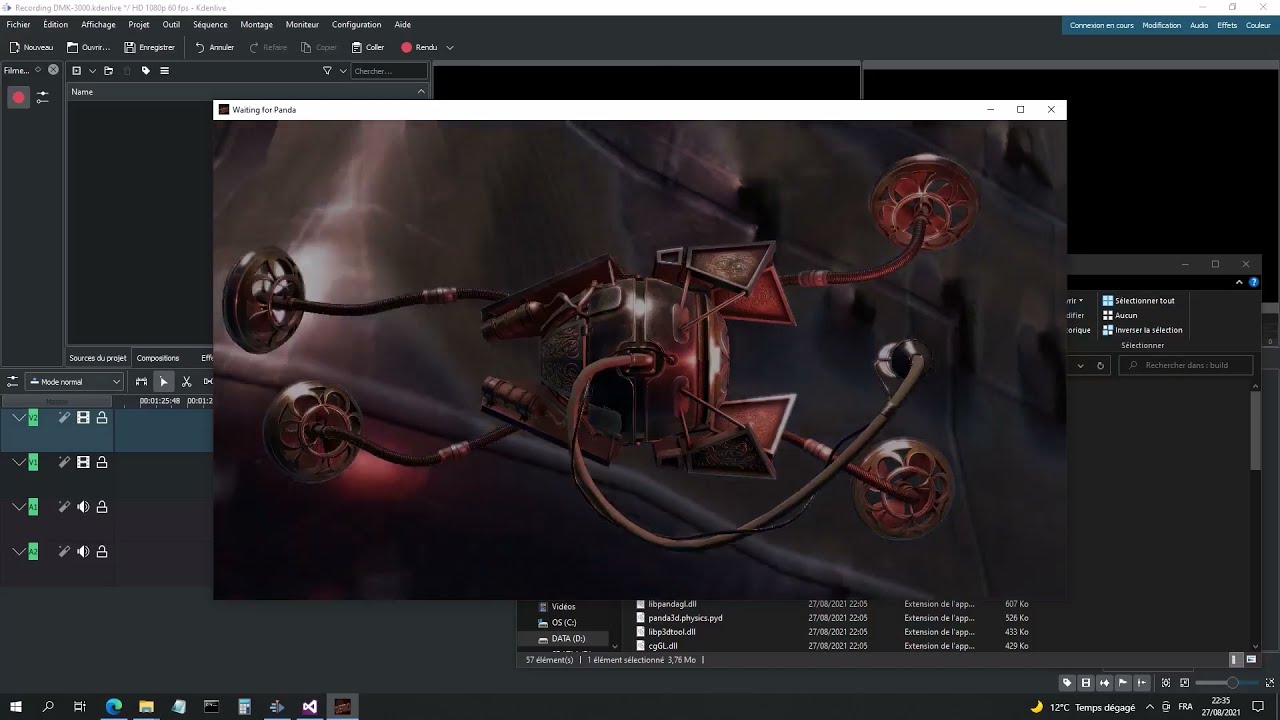Expand the Rendu dropdown arrow
1280x720 pixels.
(450, 47)
